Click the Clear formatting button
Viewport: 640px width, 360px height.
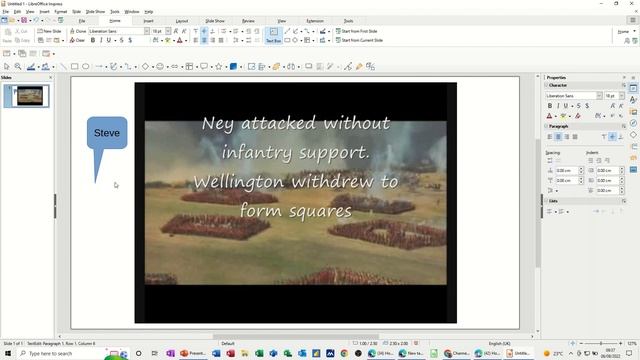[77, 40]
